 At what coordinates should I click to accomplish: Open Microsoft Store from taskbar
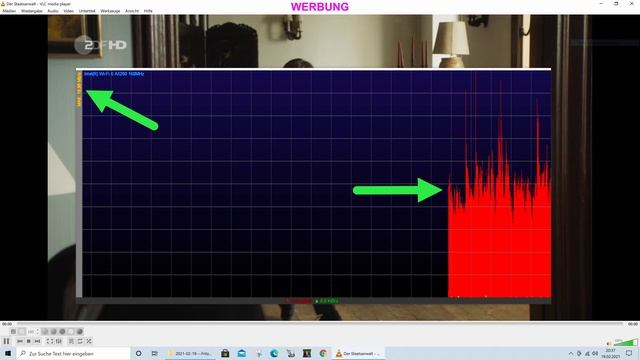(225, 353)
